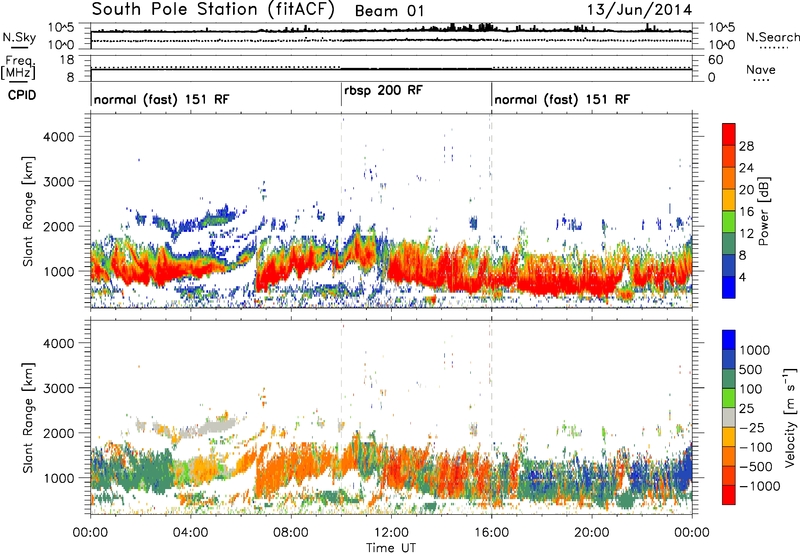
Task: Click the '12' tick on power colorbar
Action: (746, 234)
